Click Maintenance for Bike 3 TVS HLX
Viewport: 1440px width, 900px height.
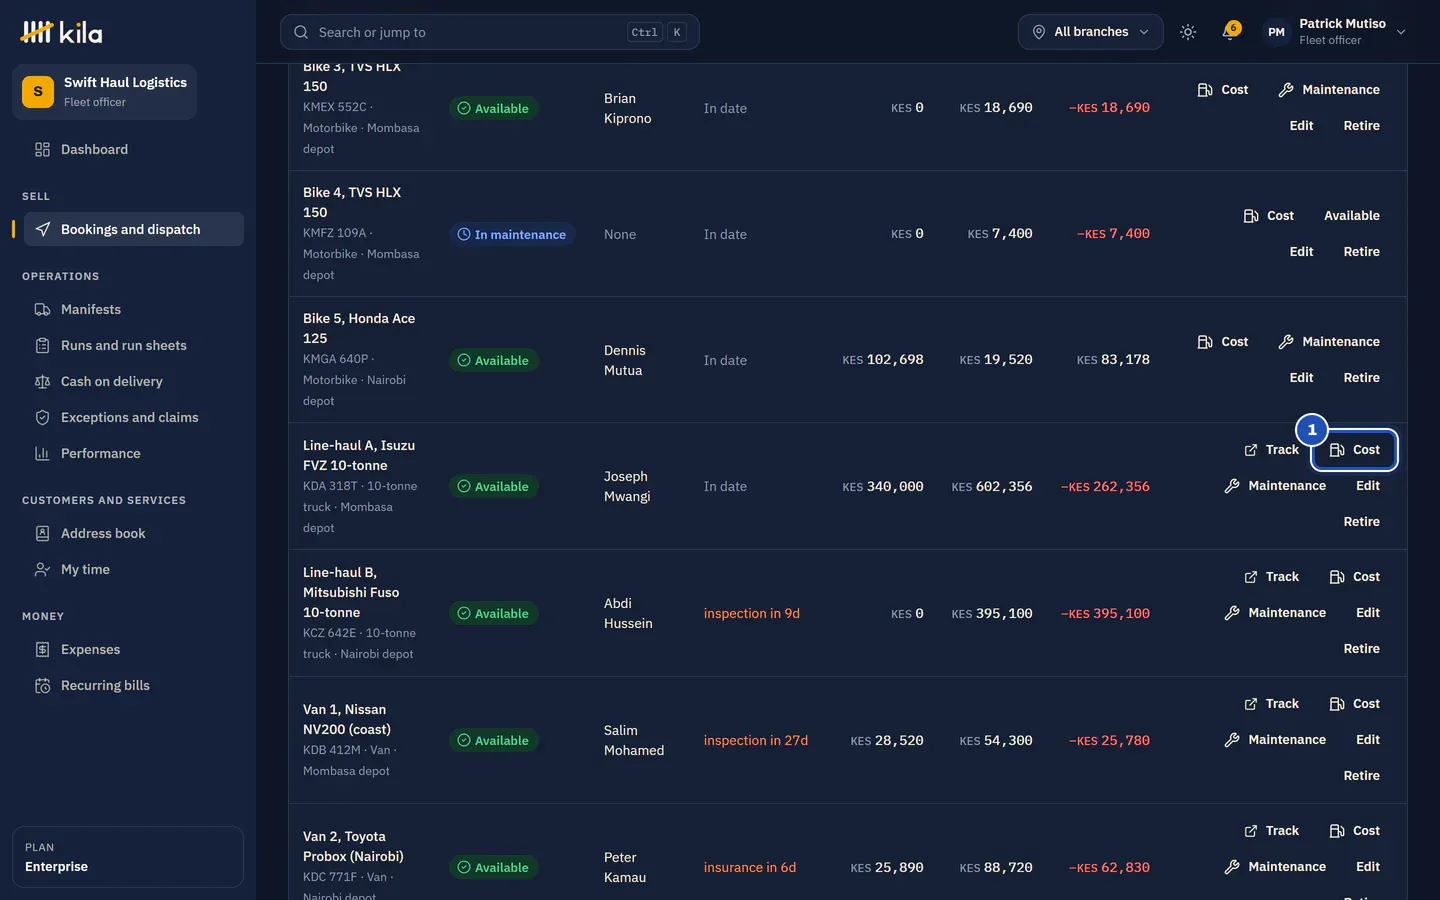tap(1329, 90)
